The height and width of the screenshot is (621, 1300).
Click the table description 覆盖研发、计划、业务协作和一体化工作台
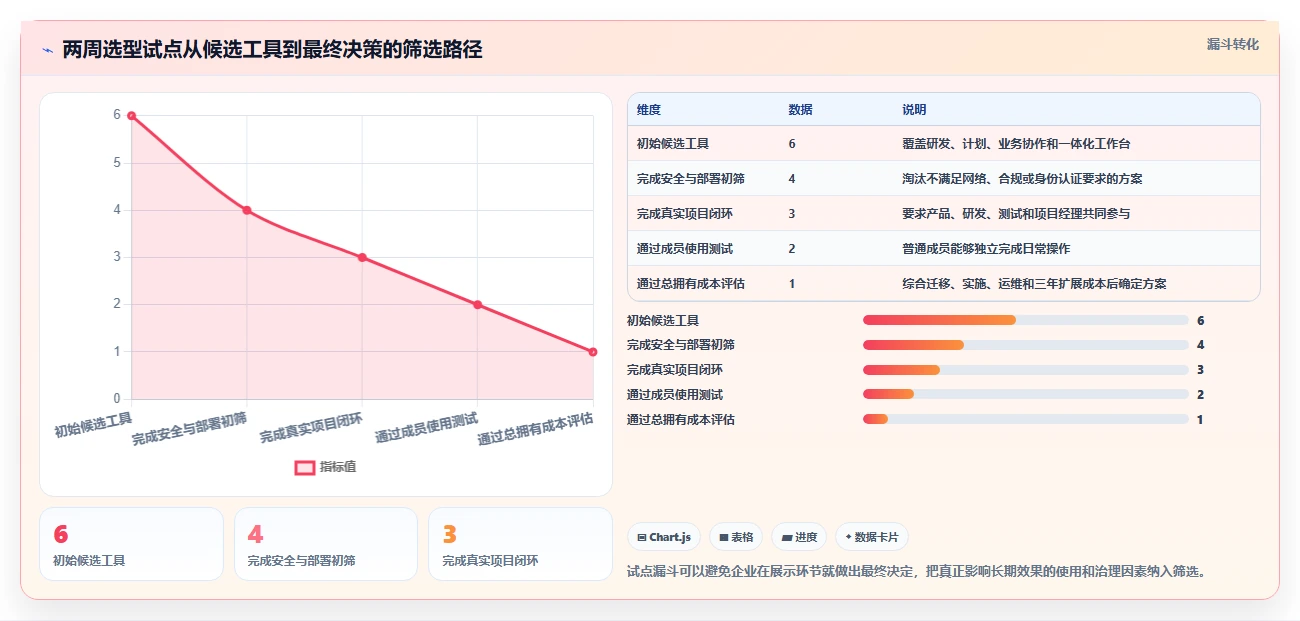tap(1016, 144)
